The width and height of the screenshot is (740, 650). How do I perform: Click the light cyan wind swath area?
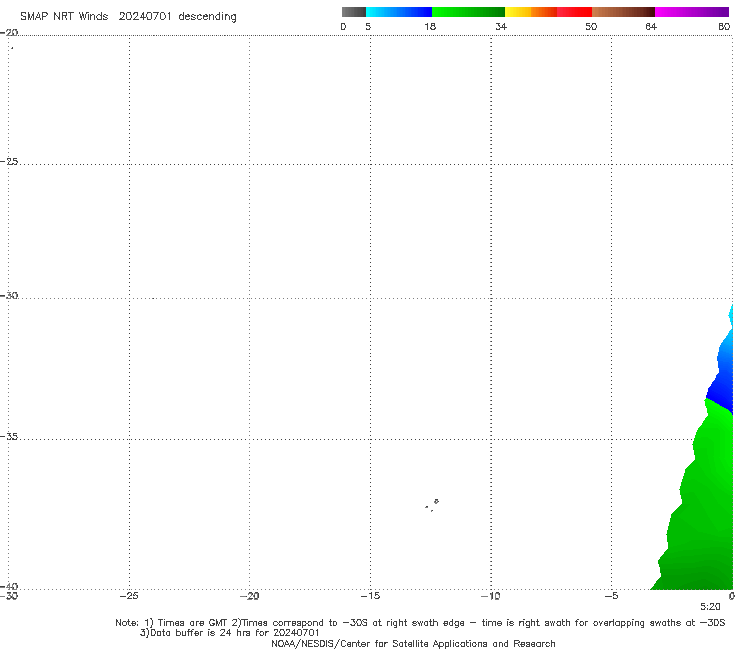(x=731, y=314)
